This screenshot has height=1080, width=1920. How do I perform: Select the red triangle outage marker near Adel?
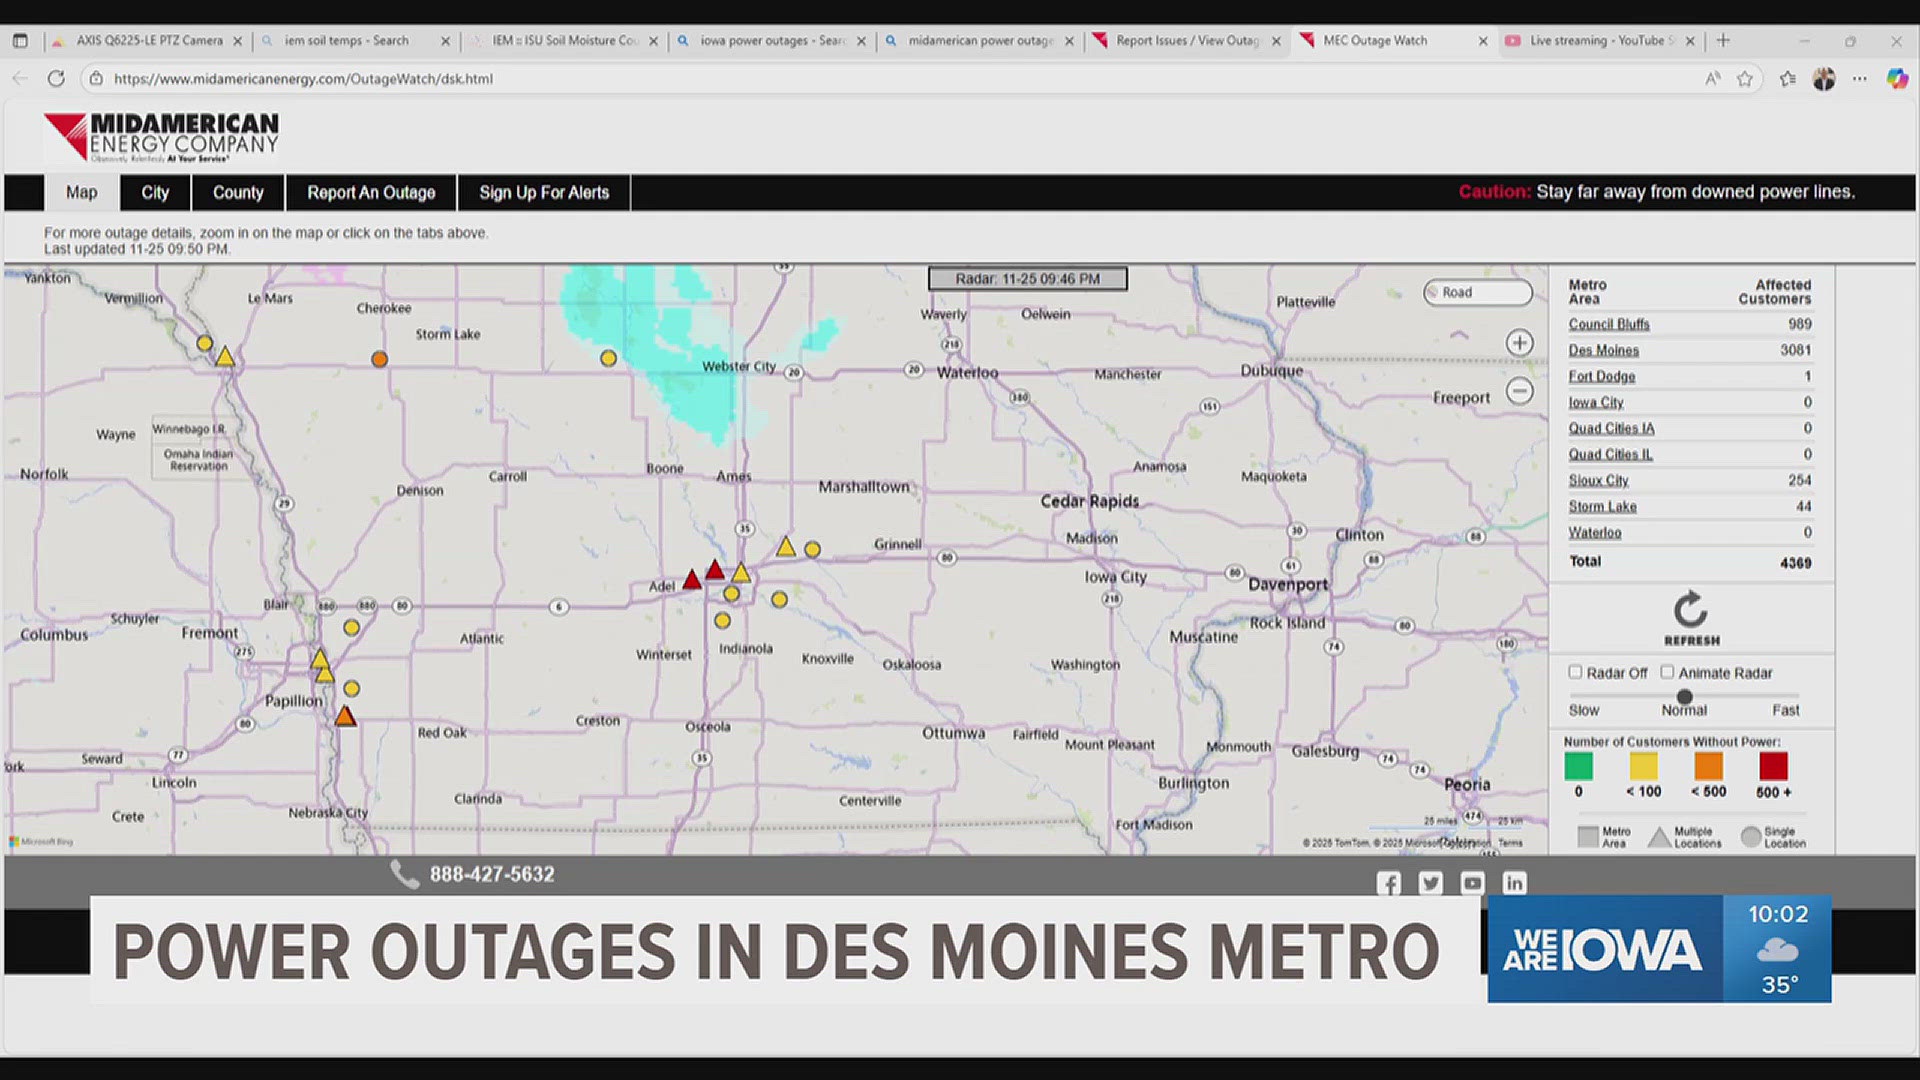[691, 579]
